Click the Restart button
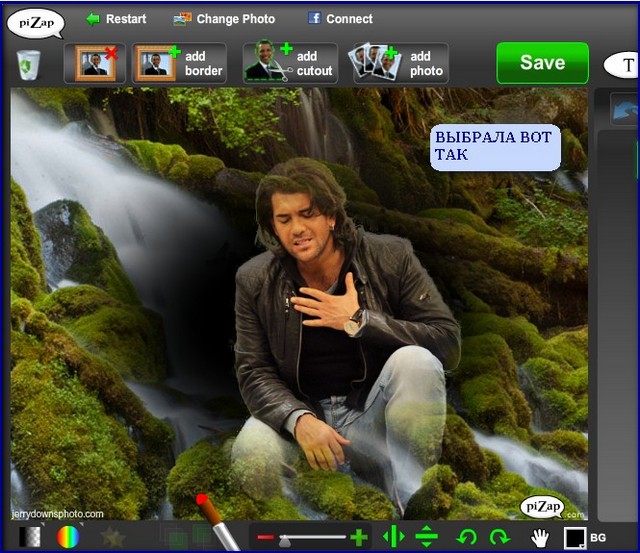This screenshot has height=553, width=640. (x=116, y=19)
